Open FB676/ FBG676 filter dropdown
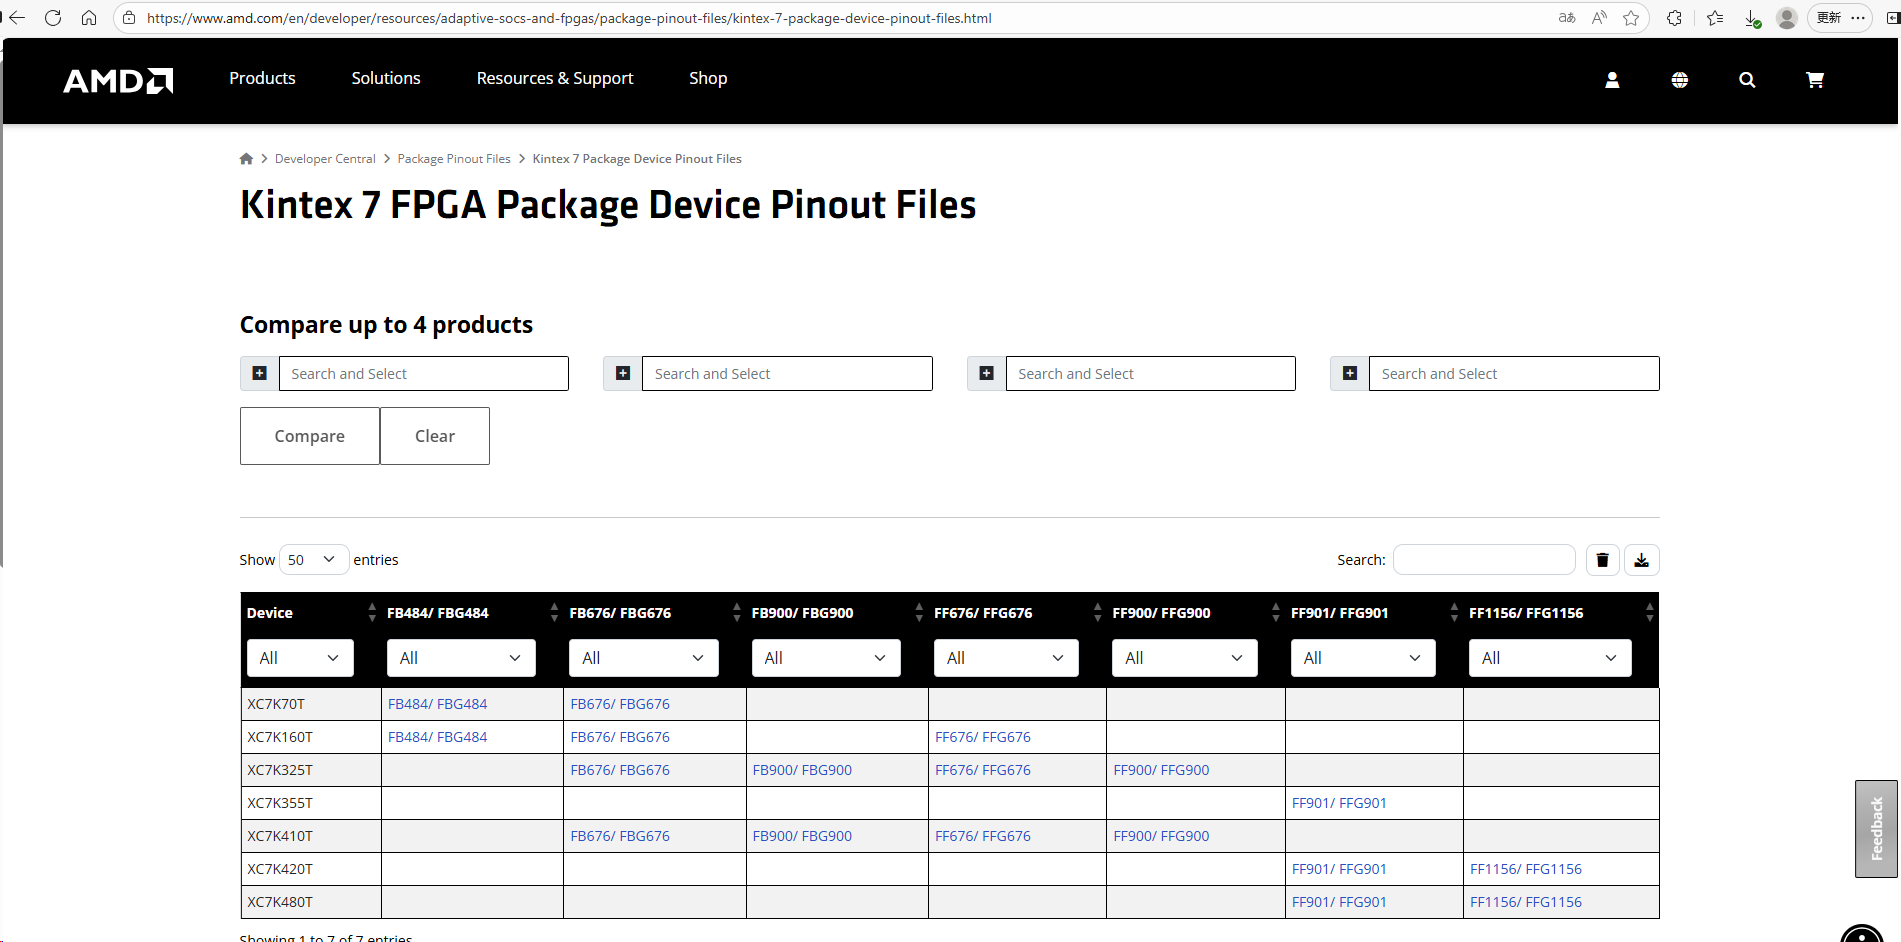This screenshot has width=1901, height=942. click(644, 658)
